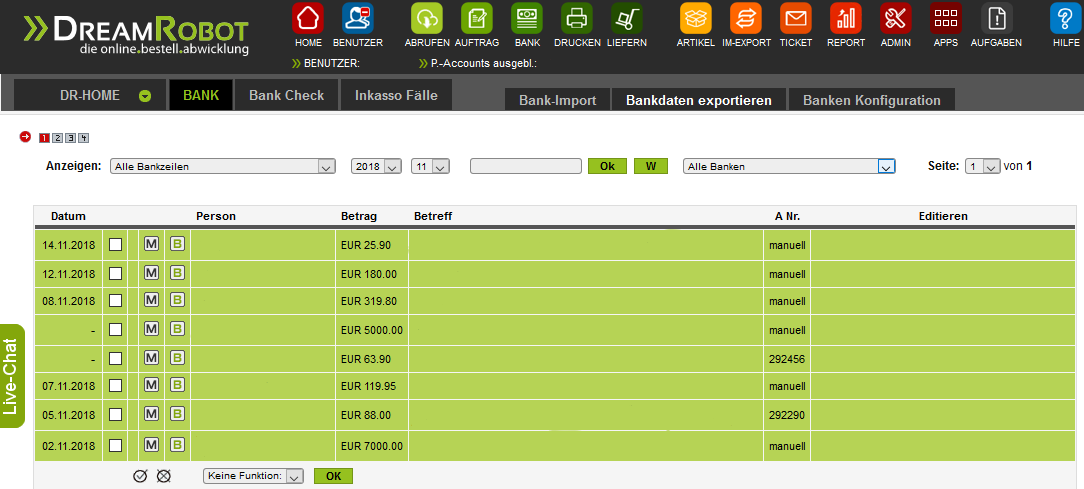The image size is (1084, 489).
Task: Click the Datum column header
Action: (68, 216)
